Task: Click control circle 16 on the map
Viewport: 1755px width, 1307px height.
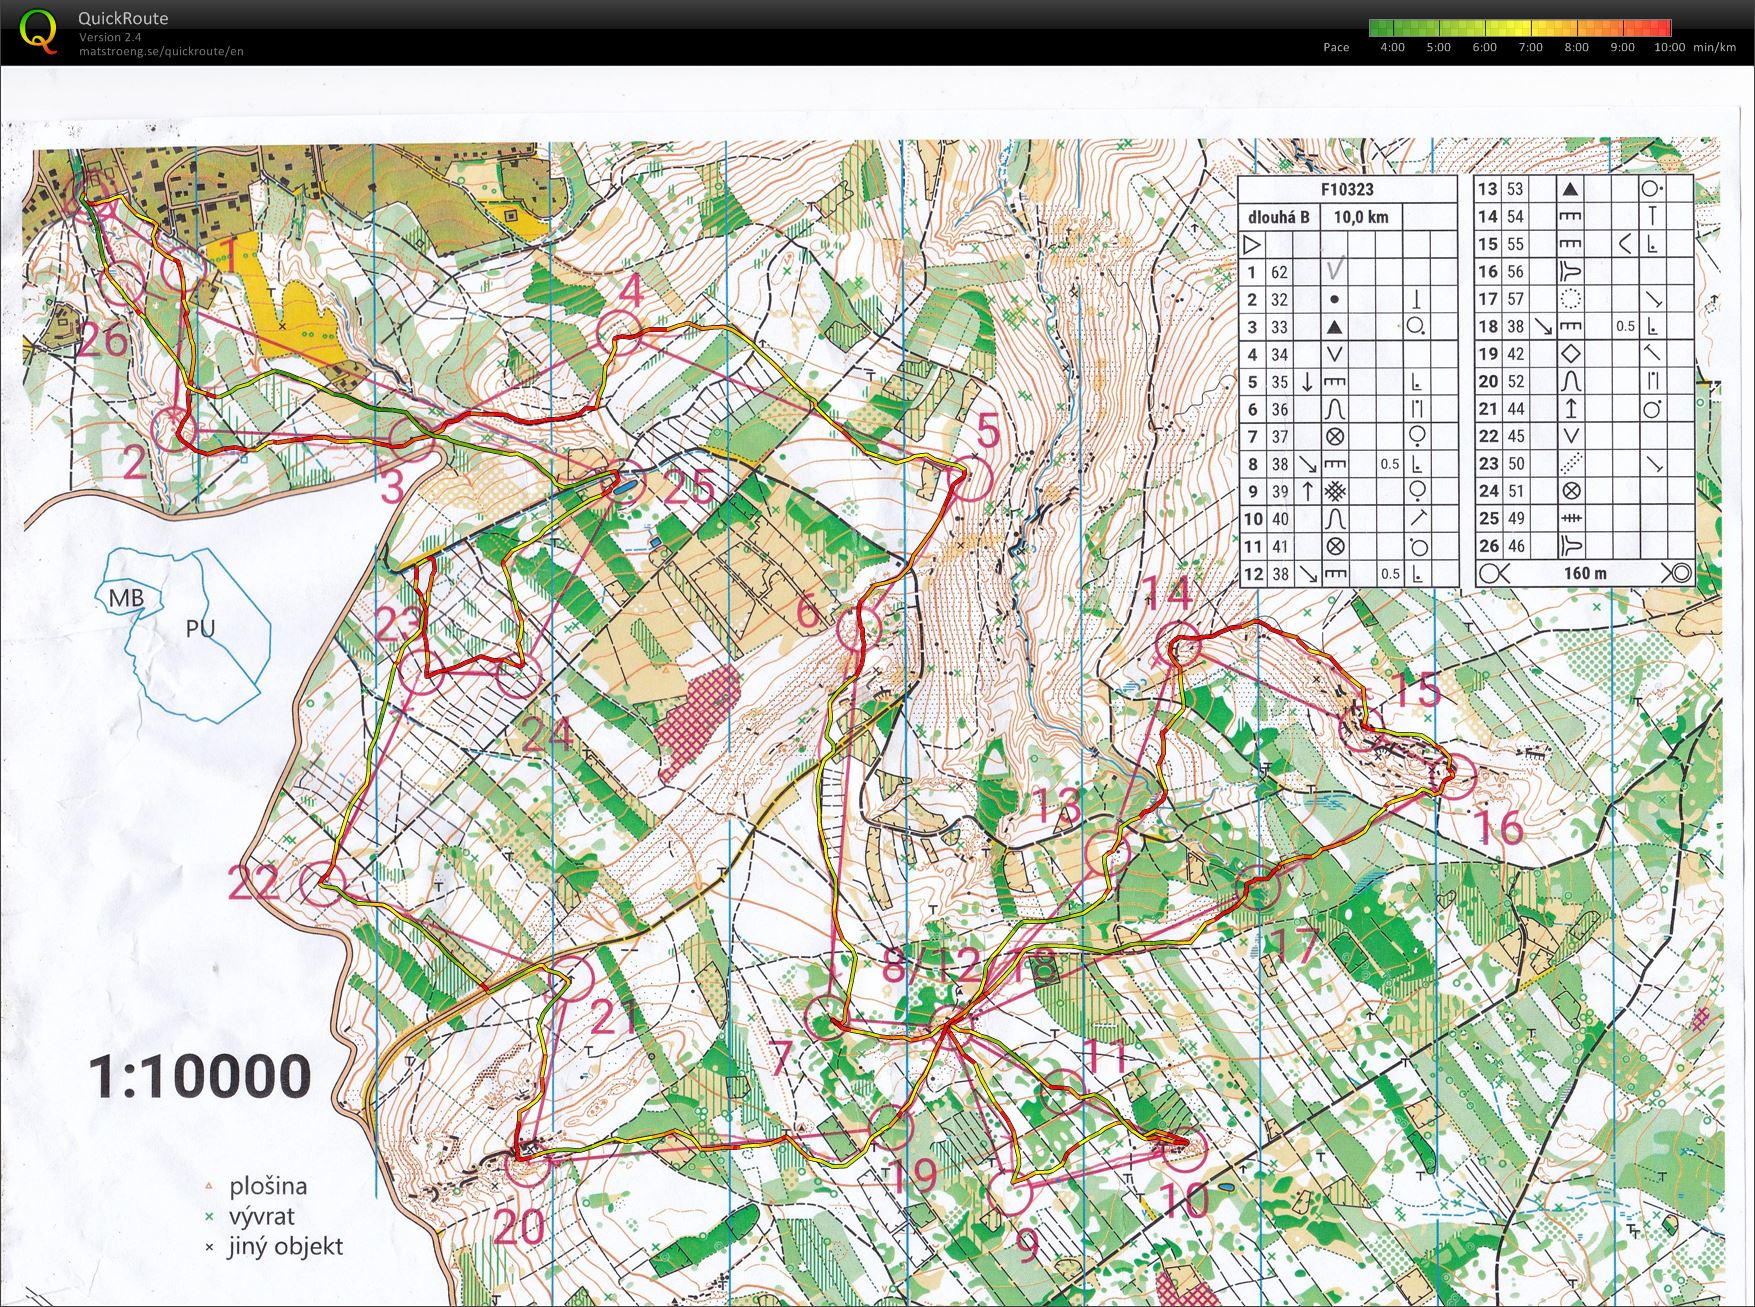Action: coord(1455,774)
